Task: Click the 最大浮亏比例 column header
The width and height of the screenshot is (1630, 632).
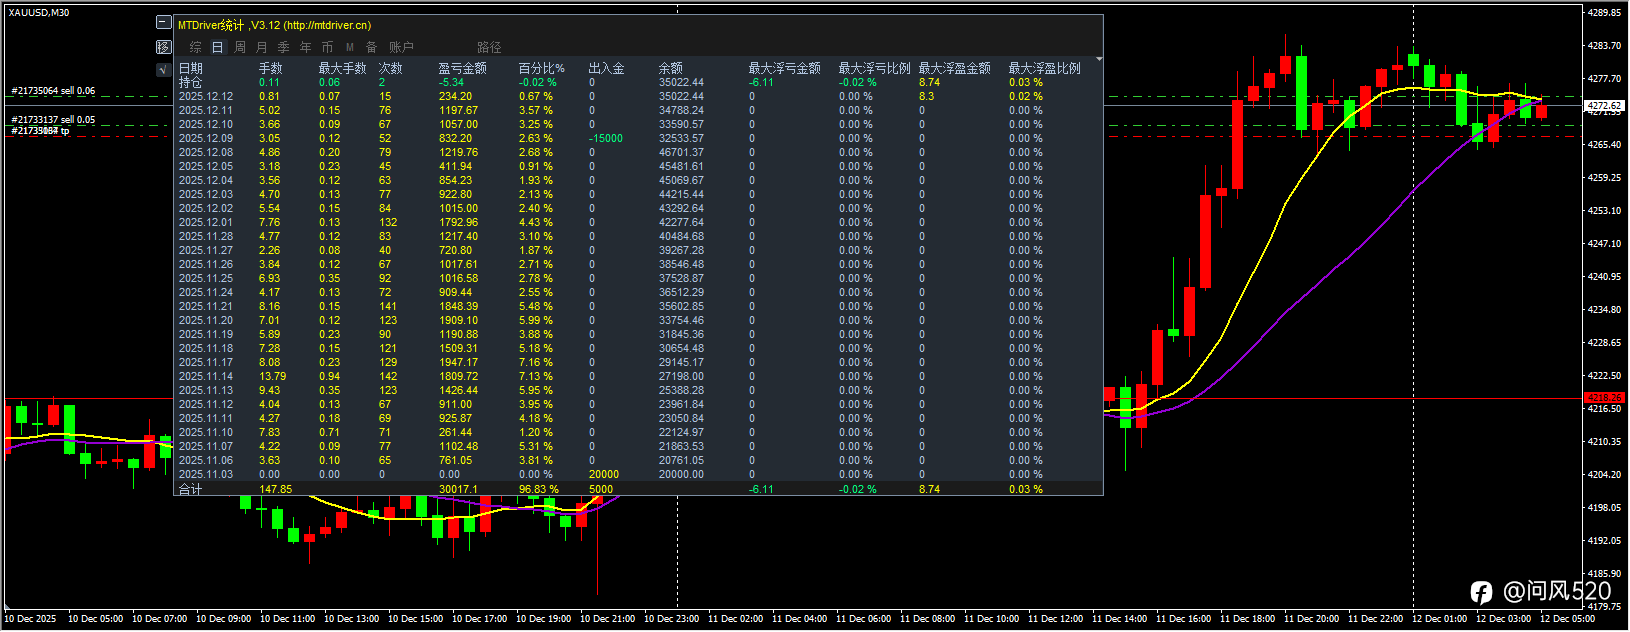Action: click(875, 68)
